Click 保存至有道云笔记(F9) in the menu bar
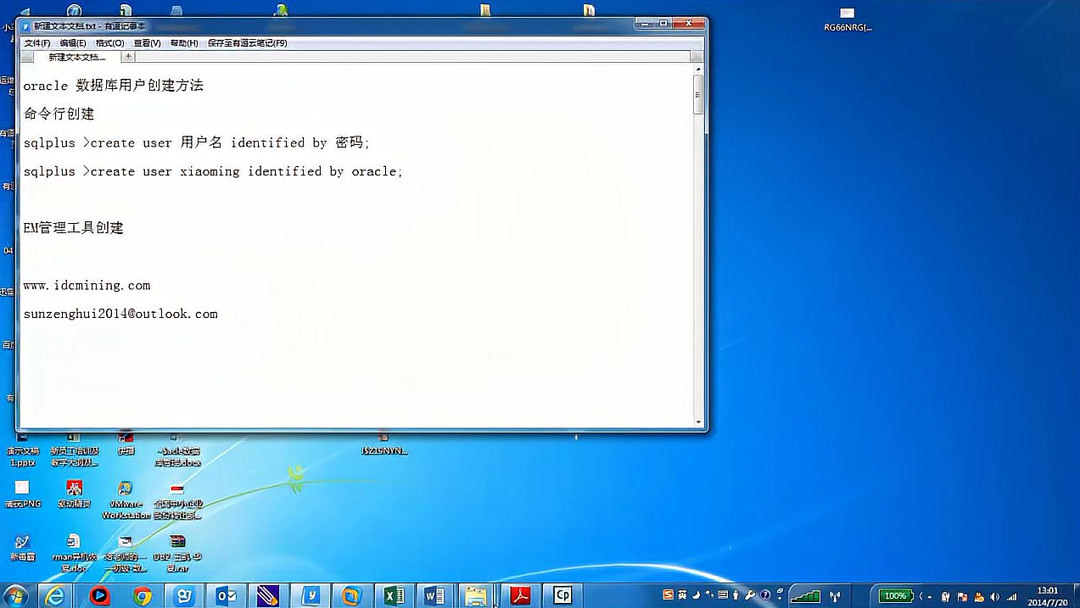1080x608 pixels. [243, 43]
